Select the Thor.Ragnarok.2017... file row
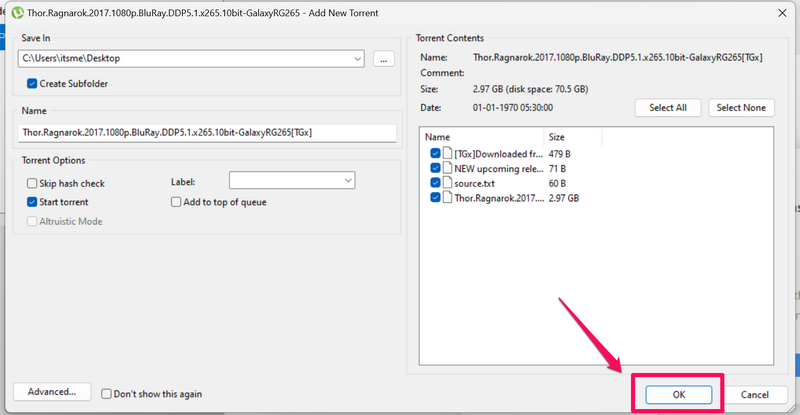Viewport: 800px width, 415px height. [512, 198]
